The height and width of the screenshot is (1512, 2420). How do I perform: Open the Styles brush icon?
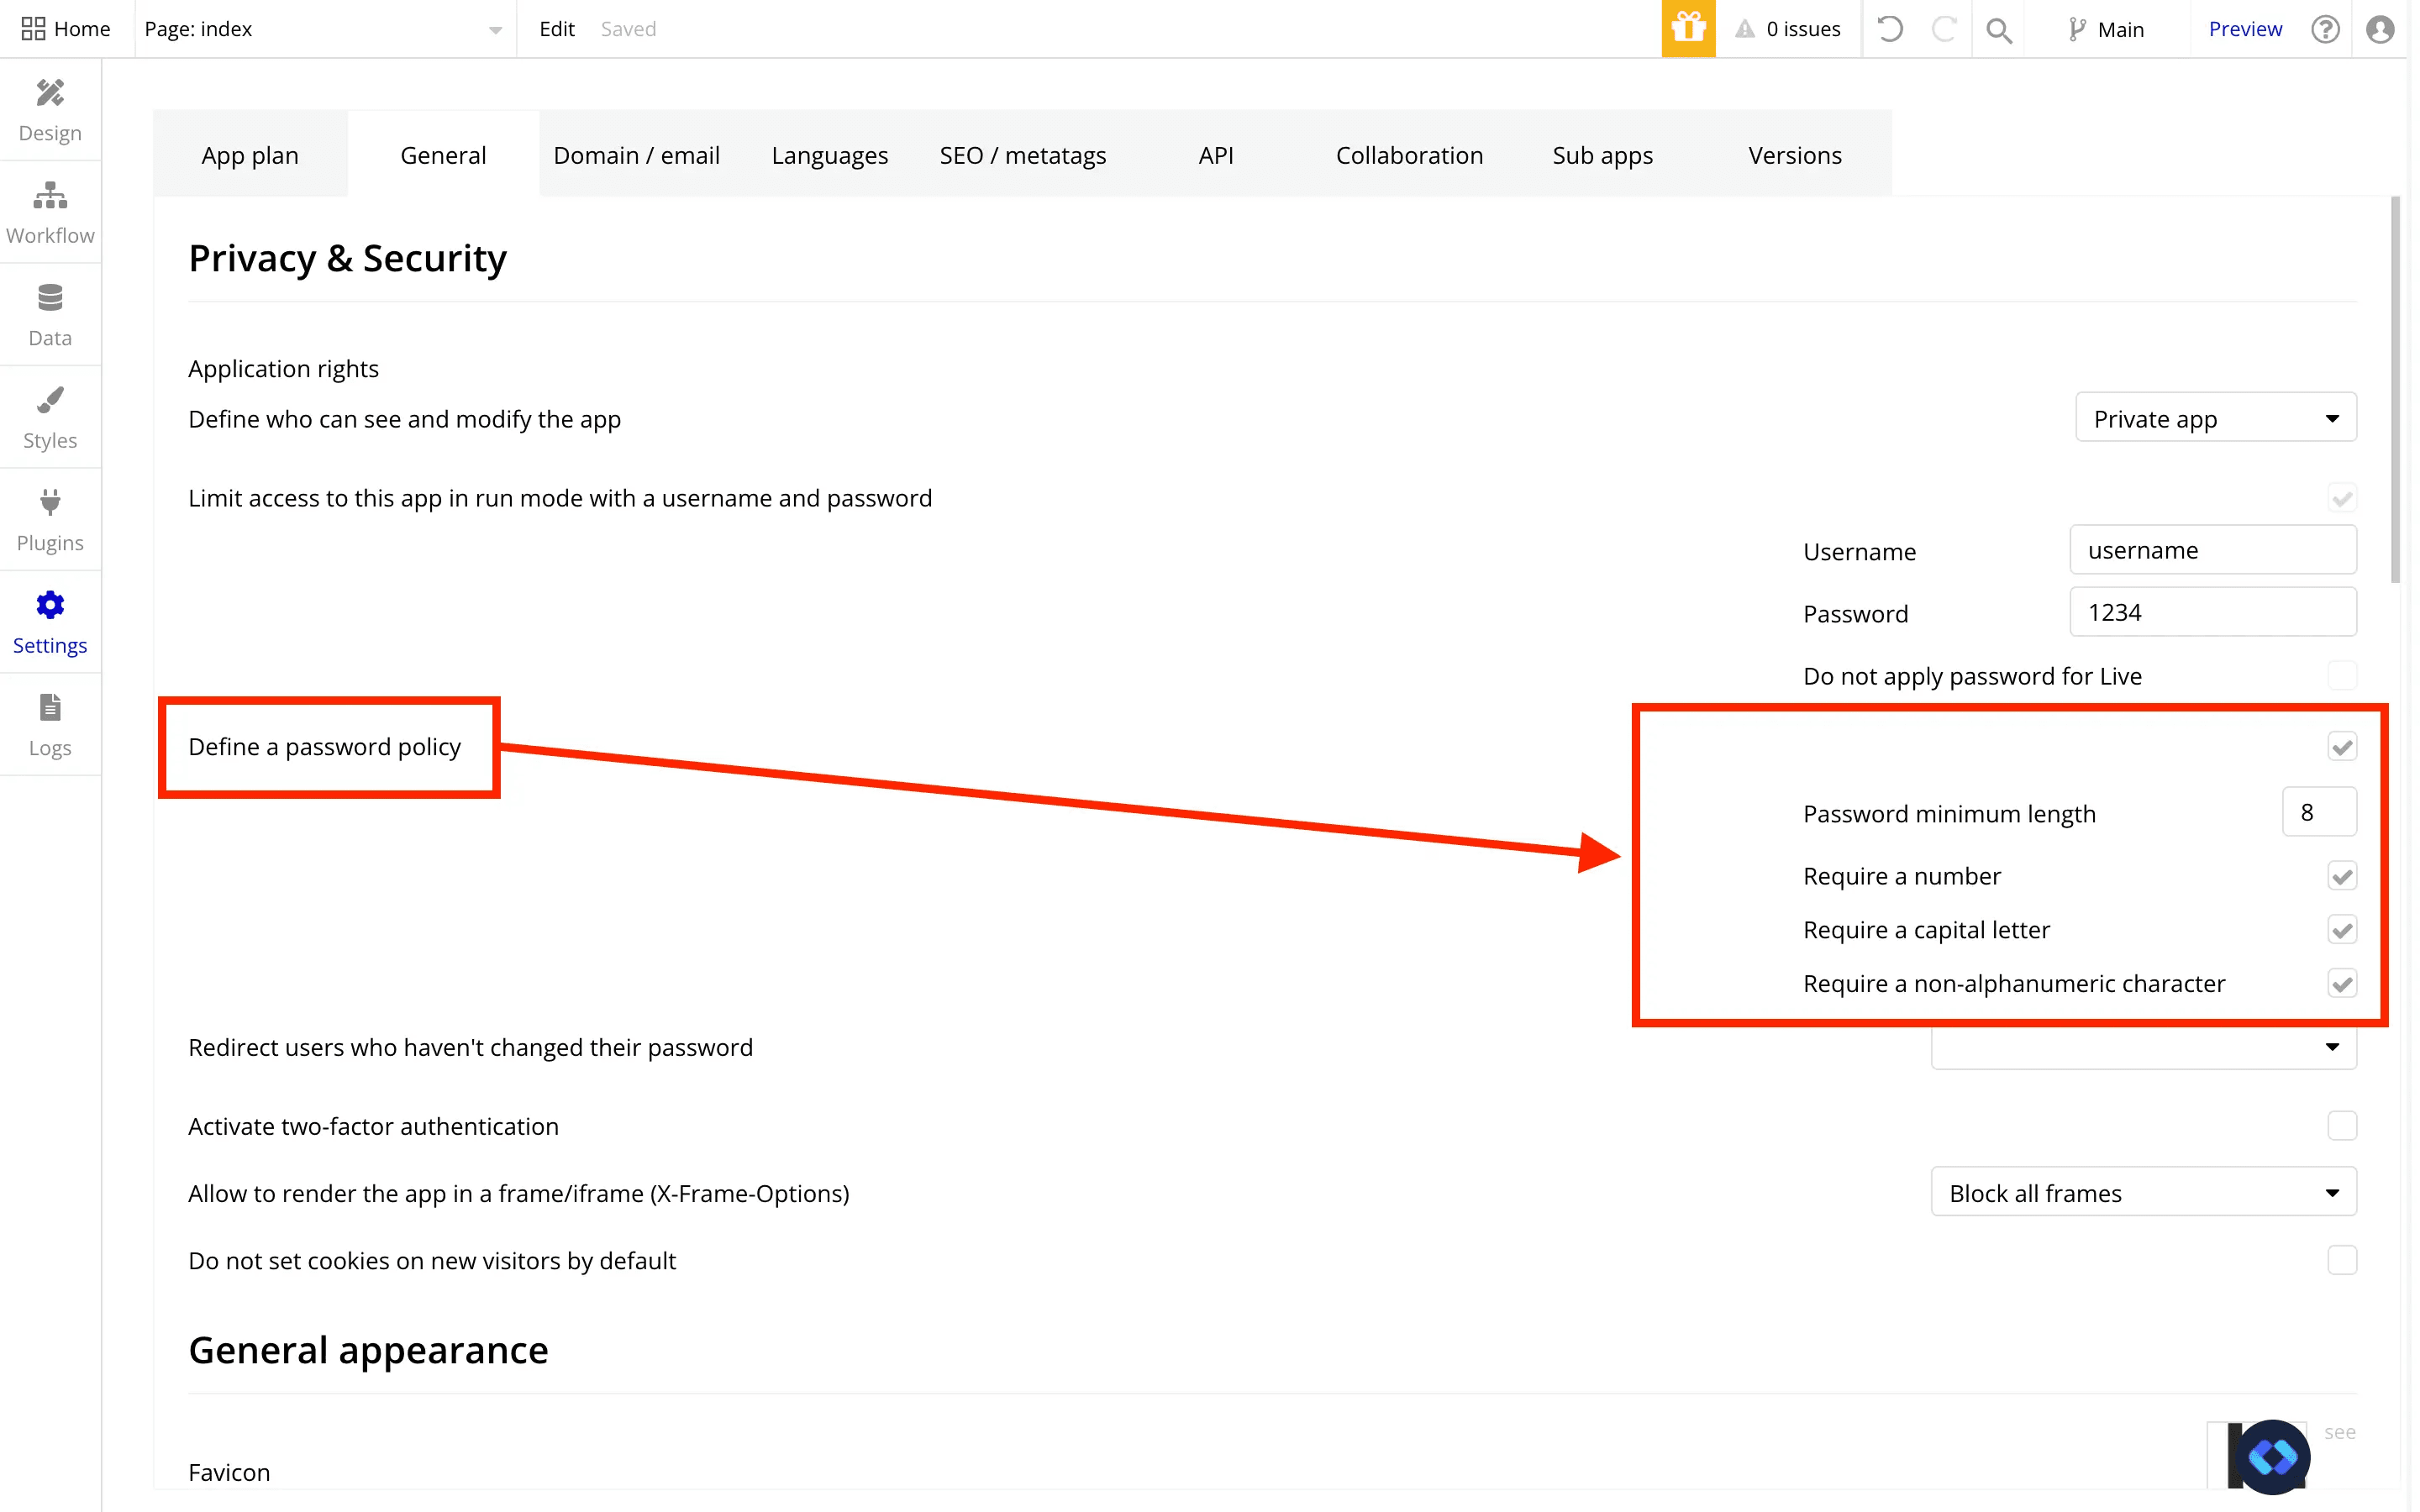tap(50, 400)
